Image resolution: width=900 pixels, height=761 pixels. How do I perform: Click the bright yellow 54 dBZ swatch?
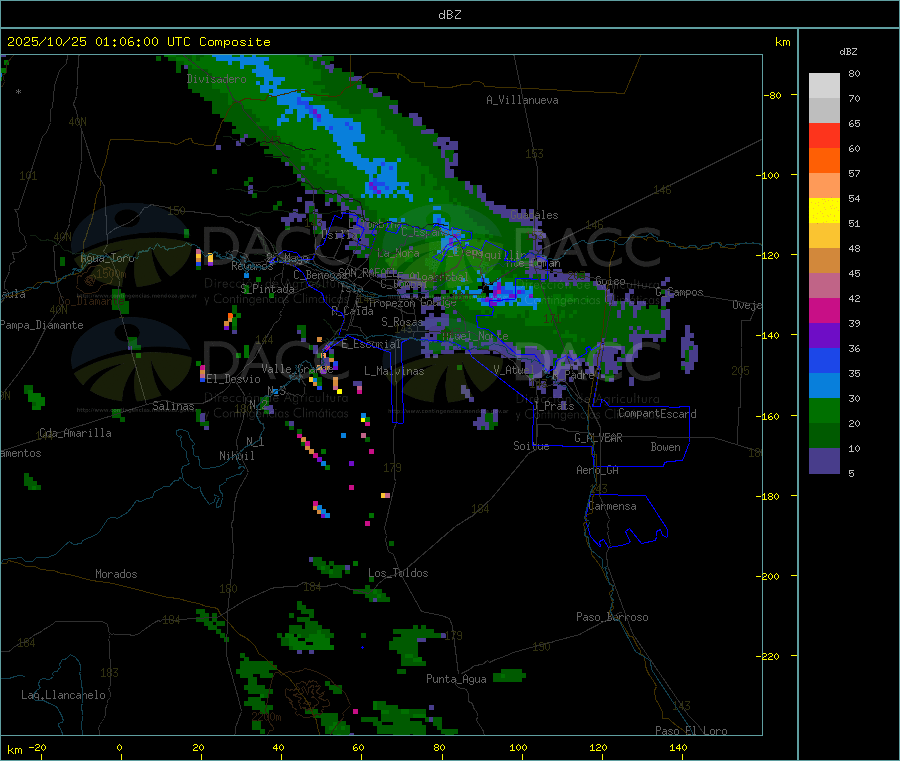(x=824, y=211)
